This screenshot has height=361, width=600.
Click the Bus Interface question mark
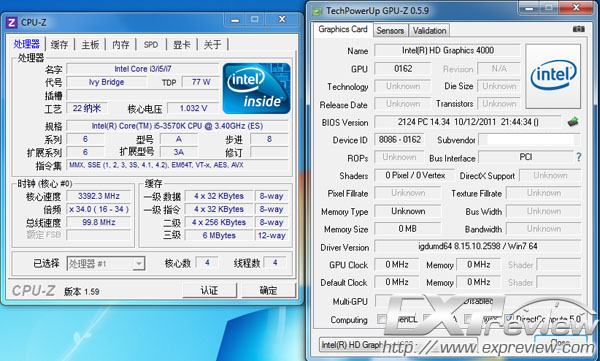point(579,157)
